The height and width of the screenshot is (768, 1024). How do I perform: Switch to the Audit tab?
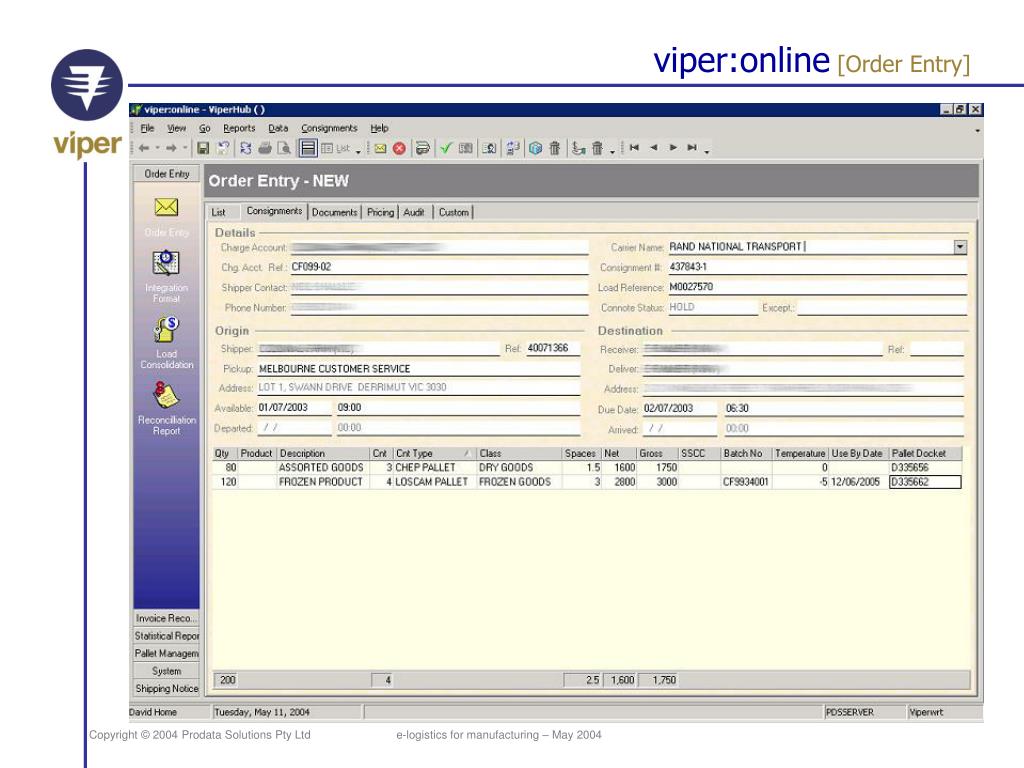pyautogui.click(x=413, y=212)
